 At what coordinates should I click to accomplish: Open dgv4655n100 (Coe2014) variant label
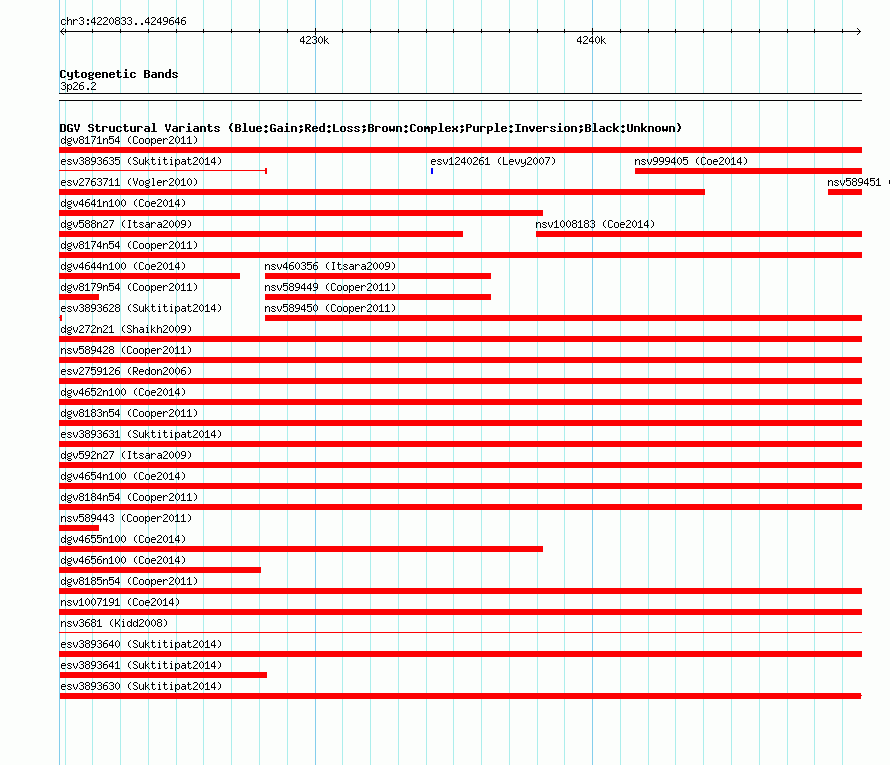pos(123,539)
